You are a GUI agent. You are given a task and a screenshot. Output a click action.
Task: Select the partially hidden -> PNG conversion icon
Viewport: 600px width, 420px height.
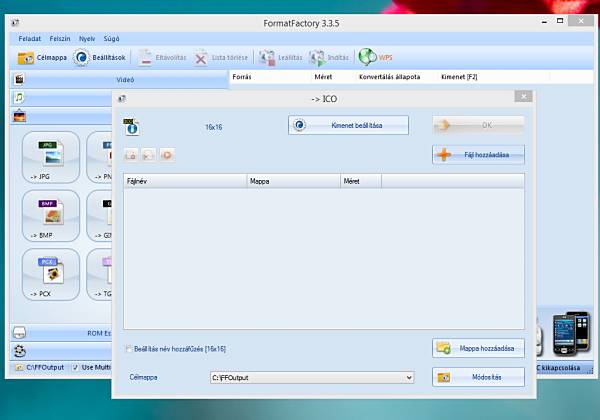(x=99, y=157)
